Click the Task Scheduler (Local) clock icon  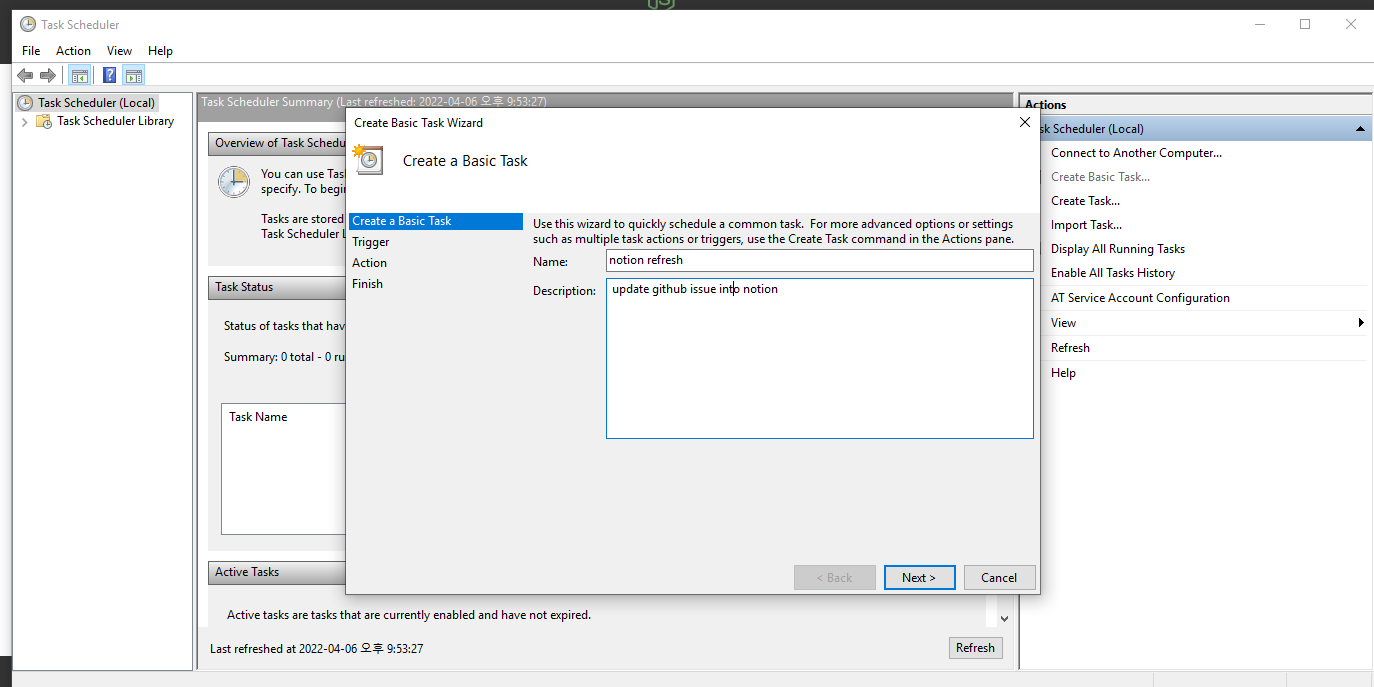pyautogui.click(x=26, y=103)
